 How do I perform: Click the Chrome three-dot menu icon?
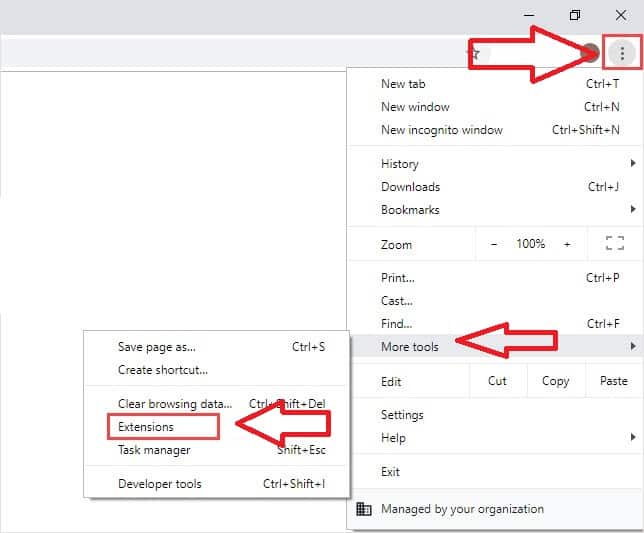(x=623, y=53)
